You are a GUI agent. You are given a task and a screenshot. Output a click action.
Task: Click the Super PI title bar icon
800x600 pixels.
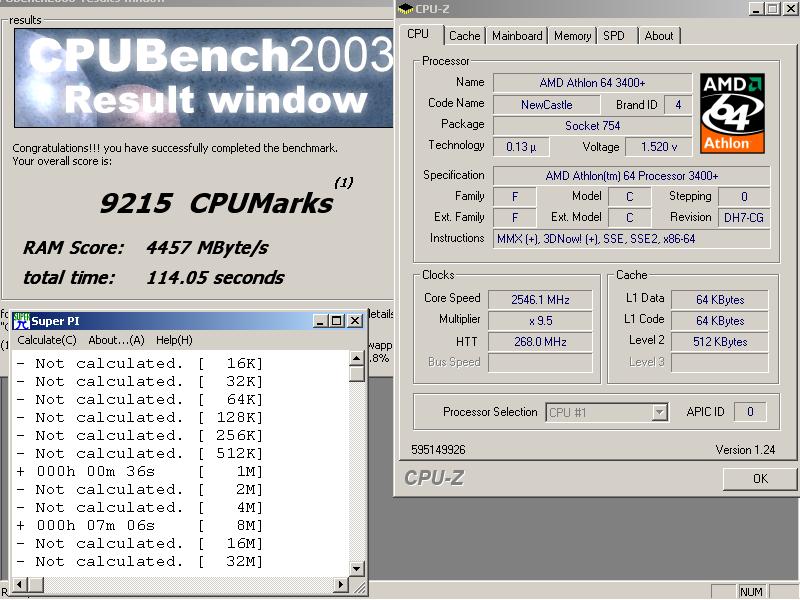[x=21, y=321]
